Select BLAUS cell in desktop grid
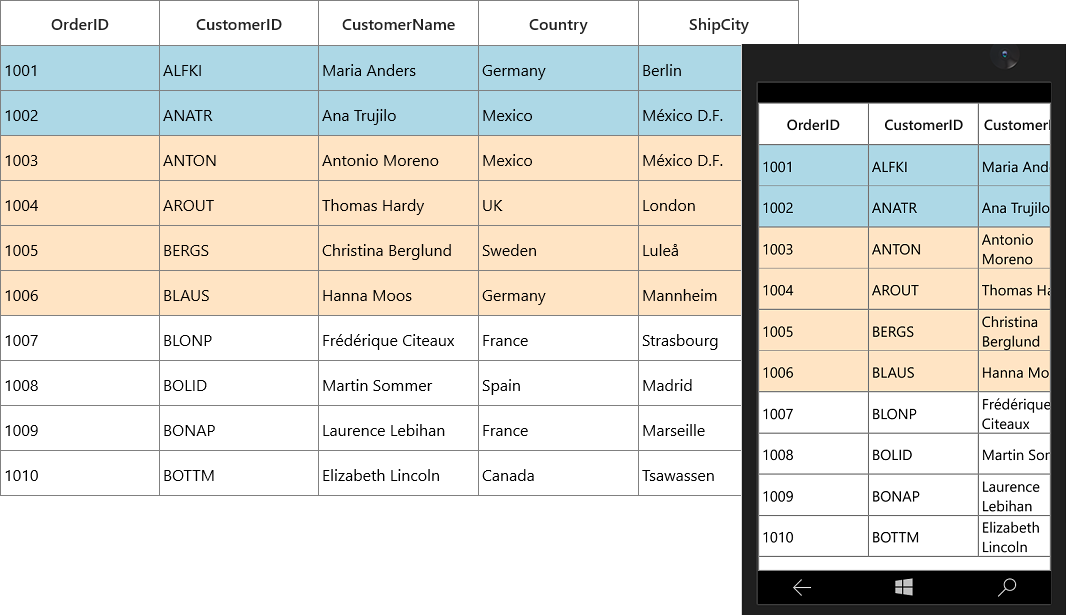Viewport: 1067px width, 615px height. 239,293
